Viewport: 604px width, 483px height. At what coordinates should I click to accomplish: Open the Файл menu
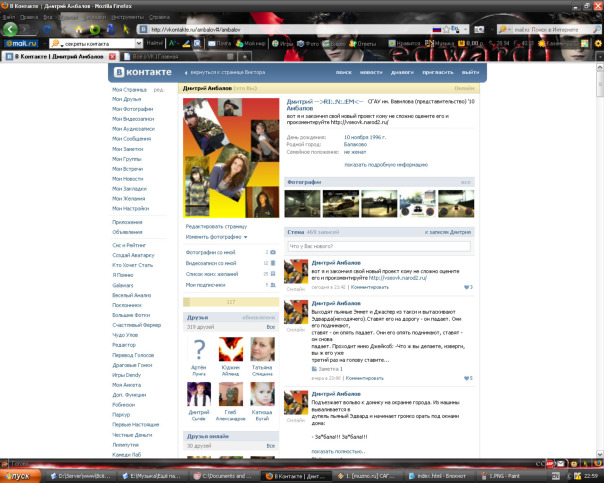pos(8,17)
